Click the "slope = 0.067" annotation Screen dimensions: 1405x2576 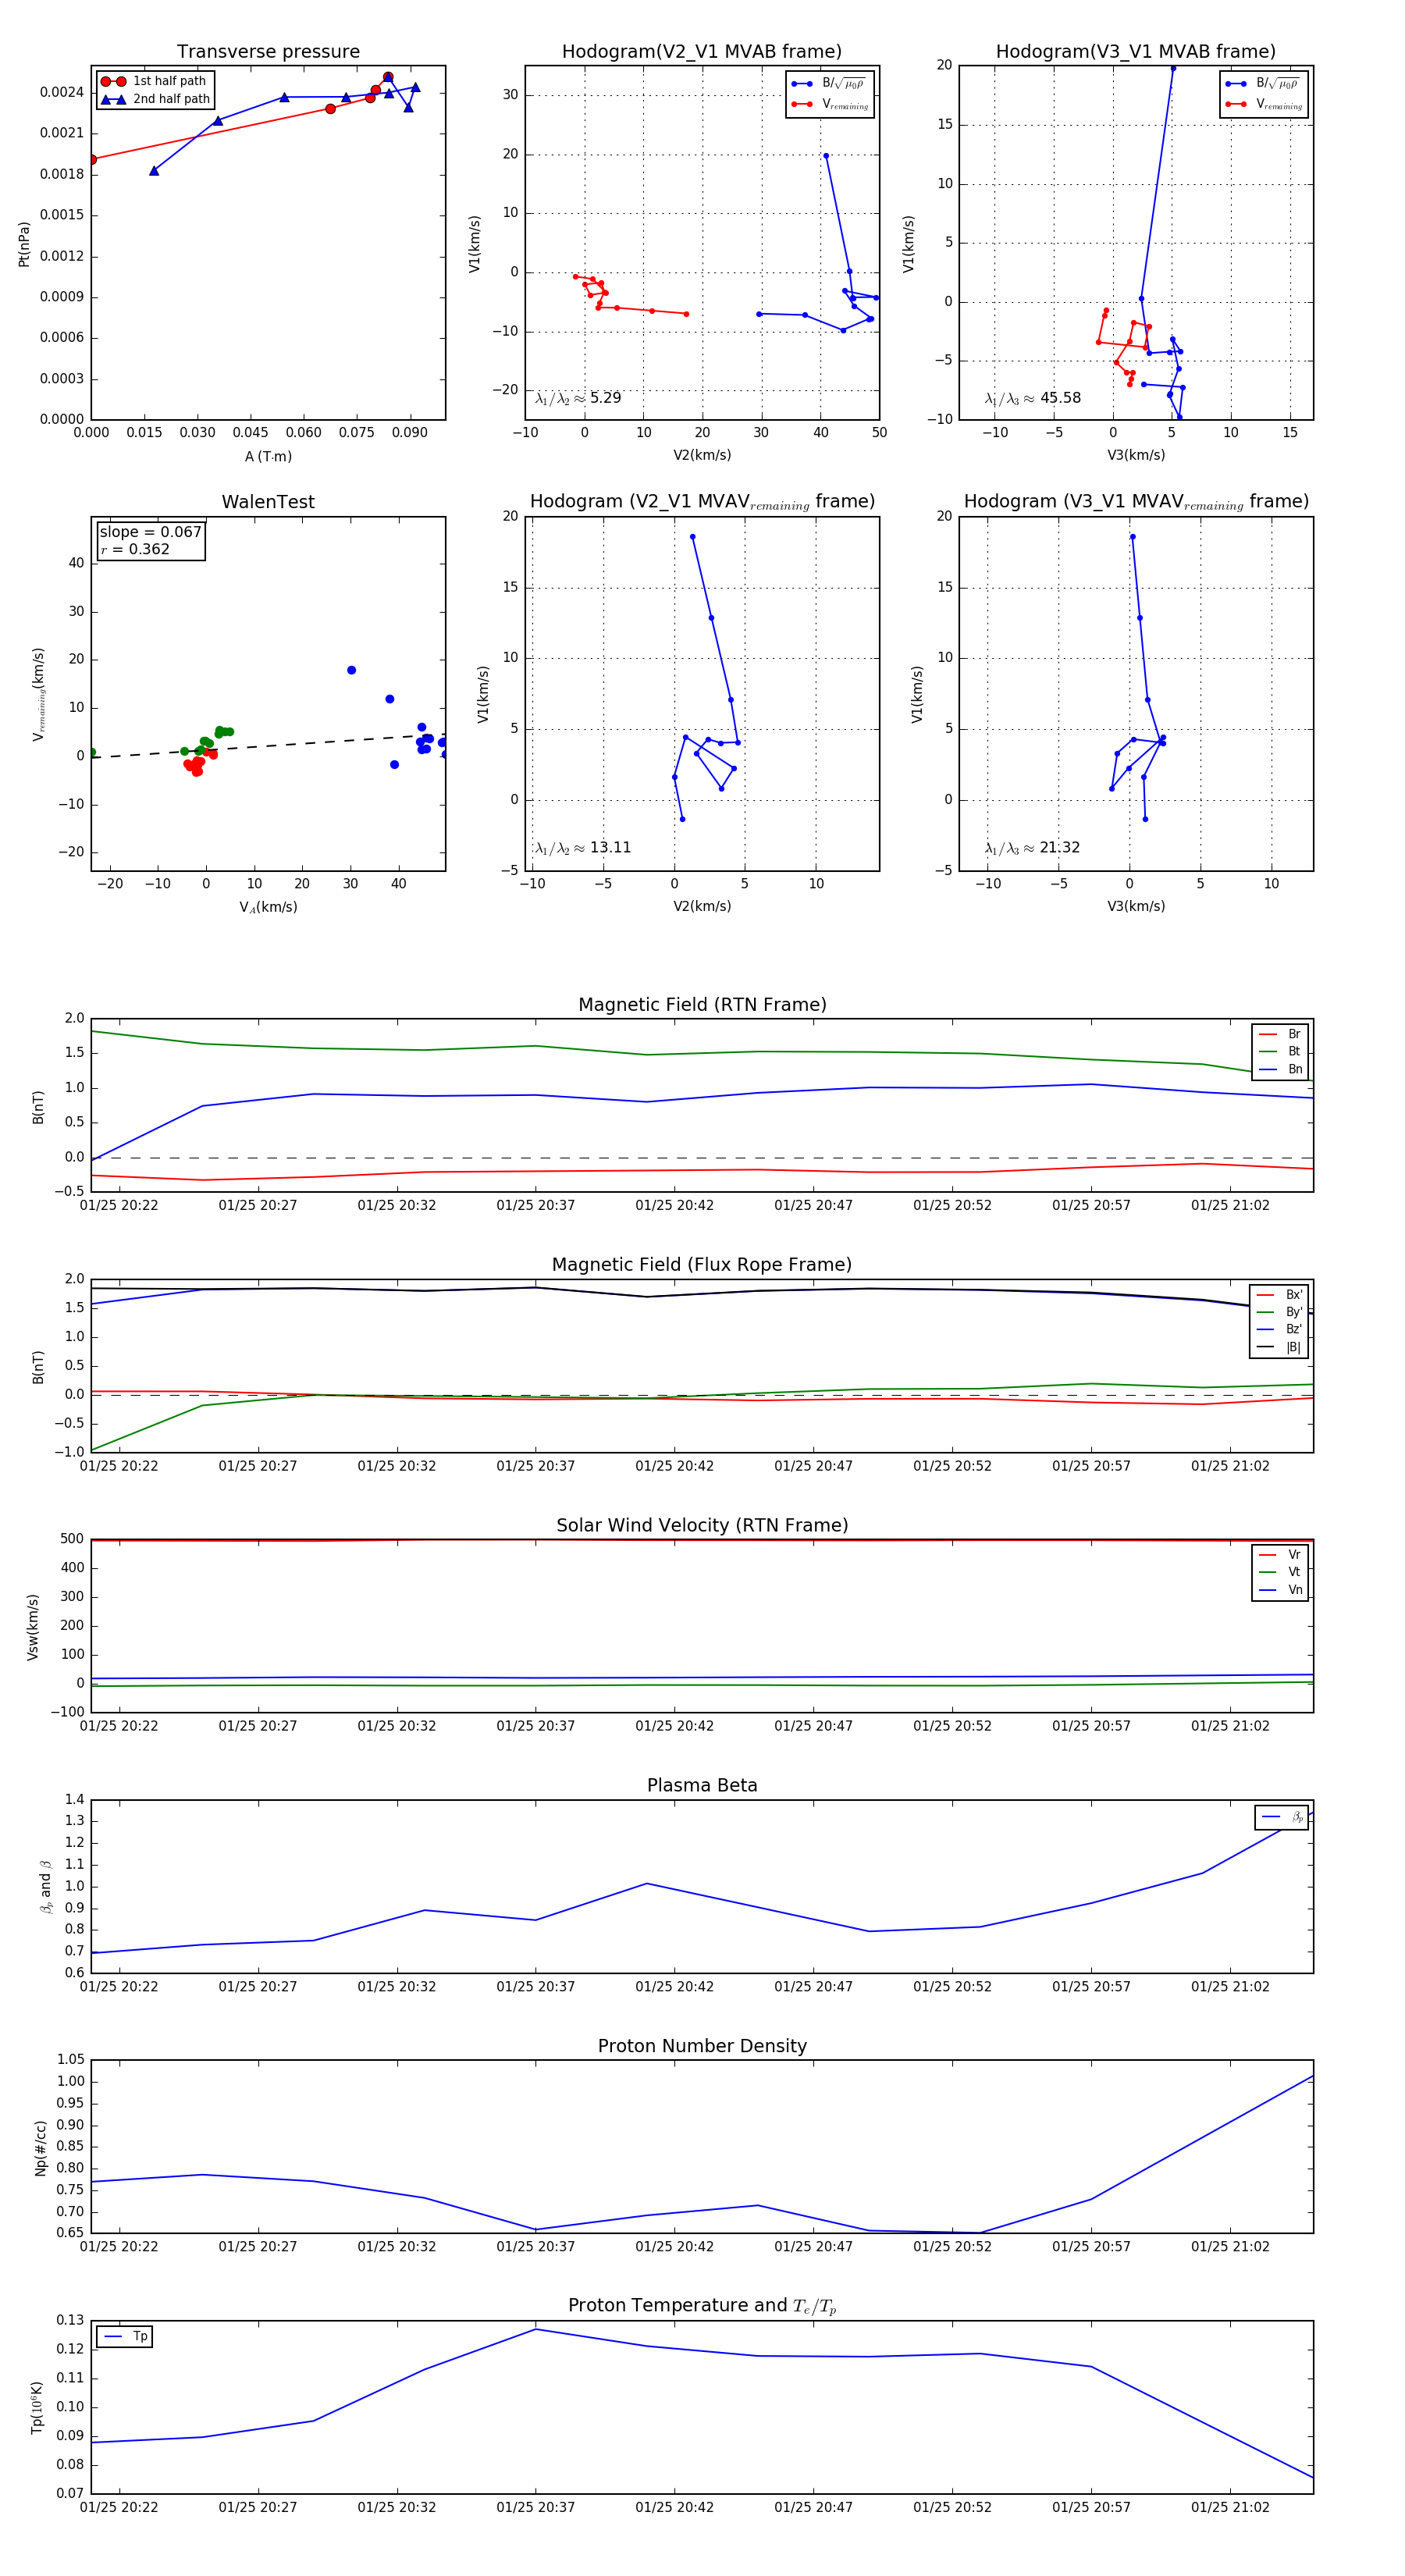pyautogui.click(x=151, y=532)
